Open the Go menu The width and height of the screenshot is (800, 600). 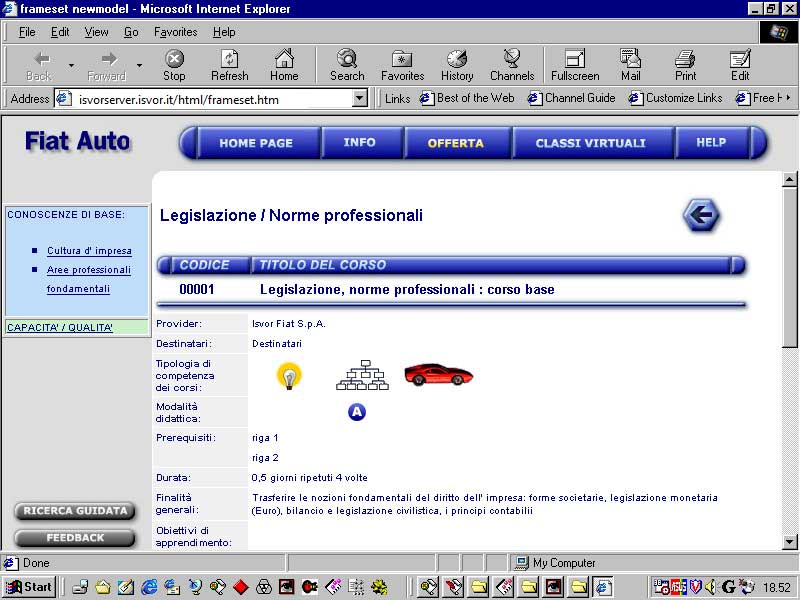click(131, 32)
